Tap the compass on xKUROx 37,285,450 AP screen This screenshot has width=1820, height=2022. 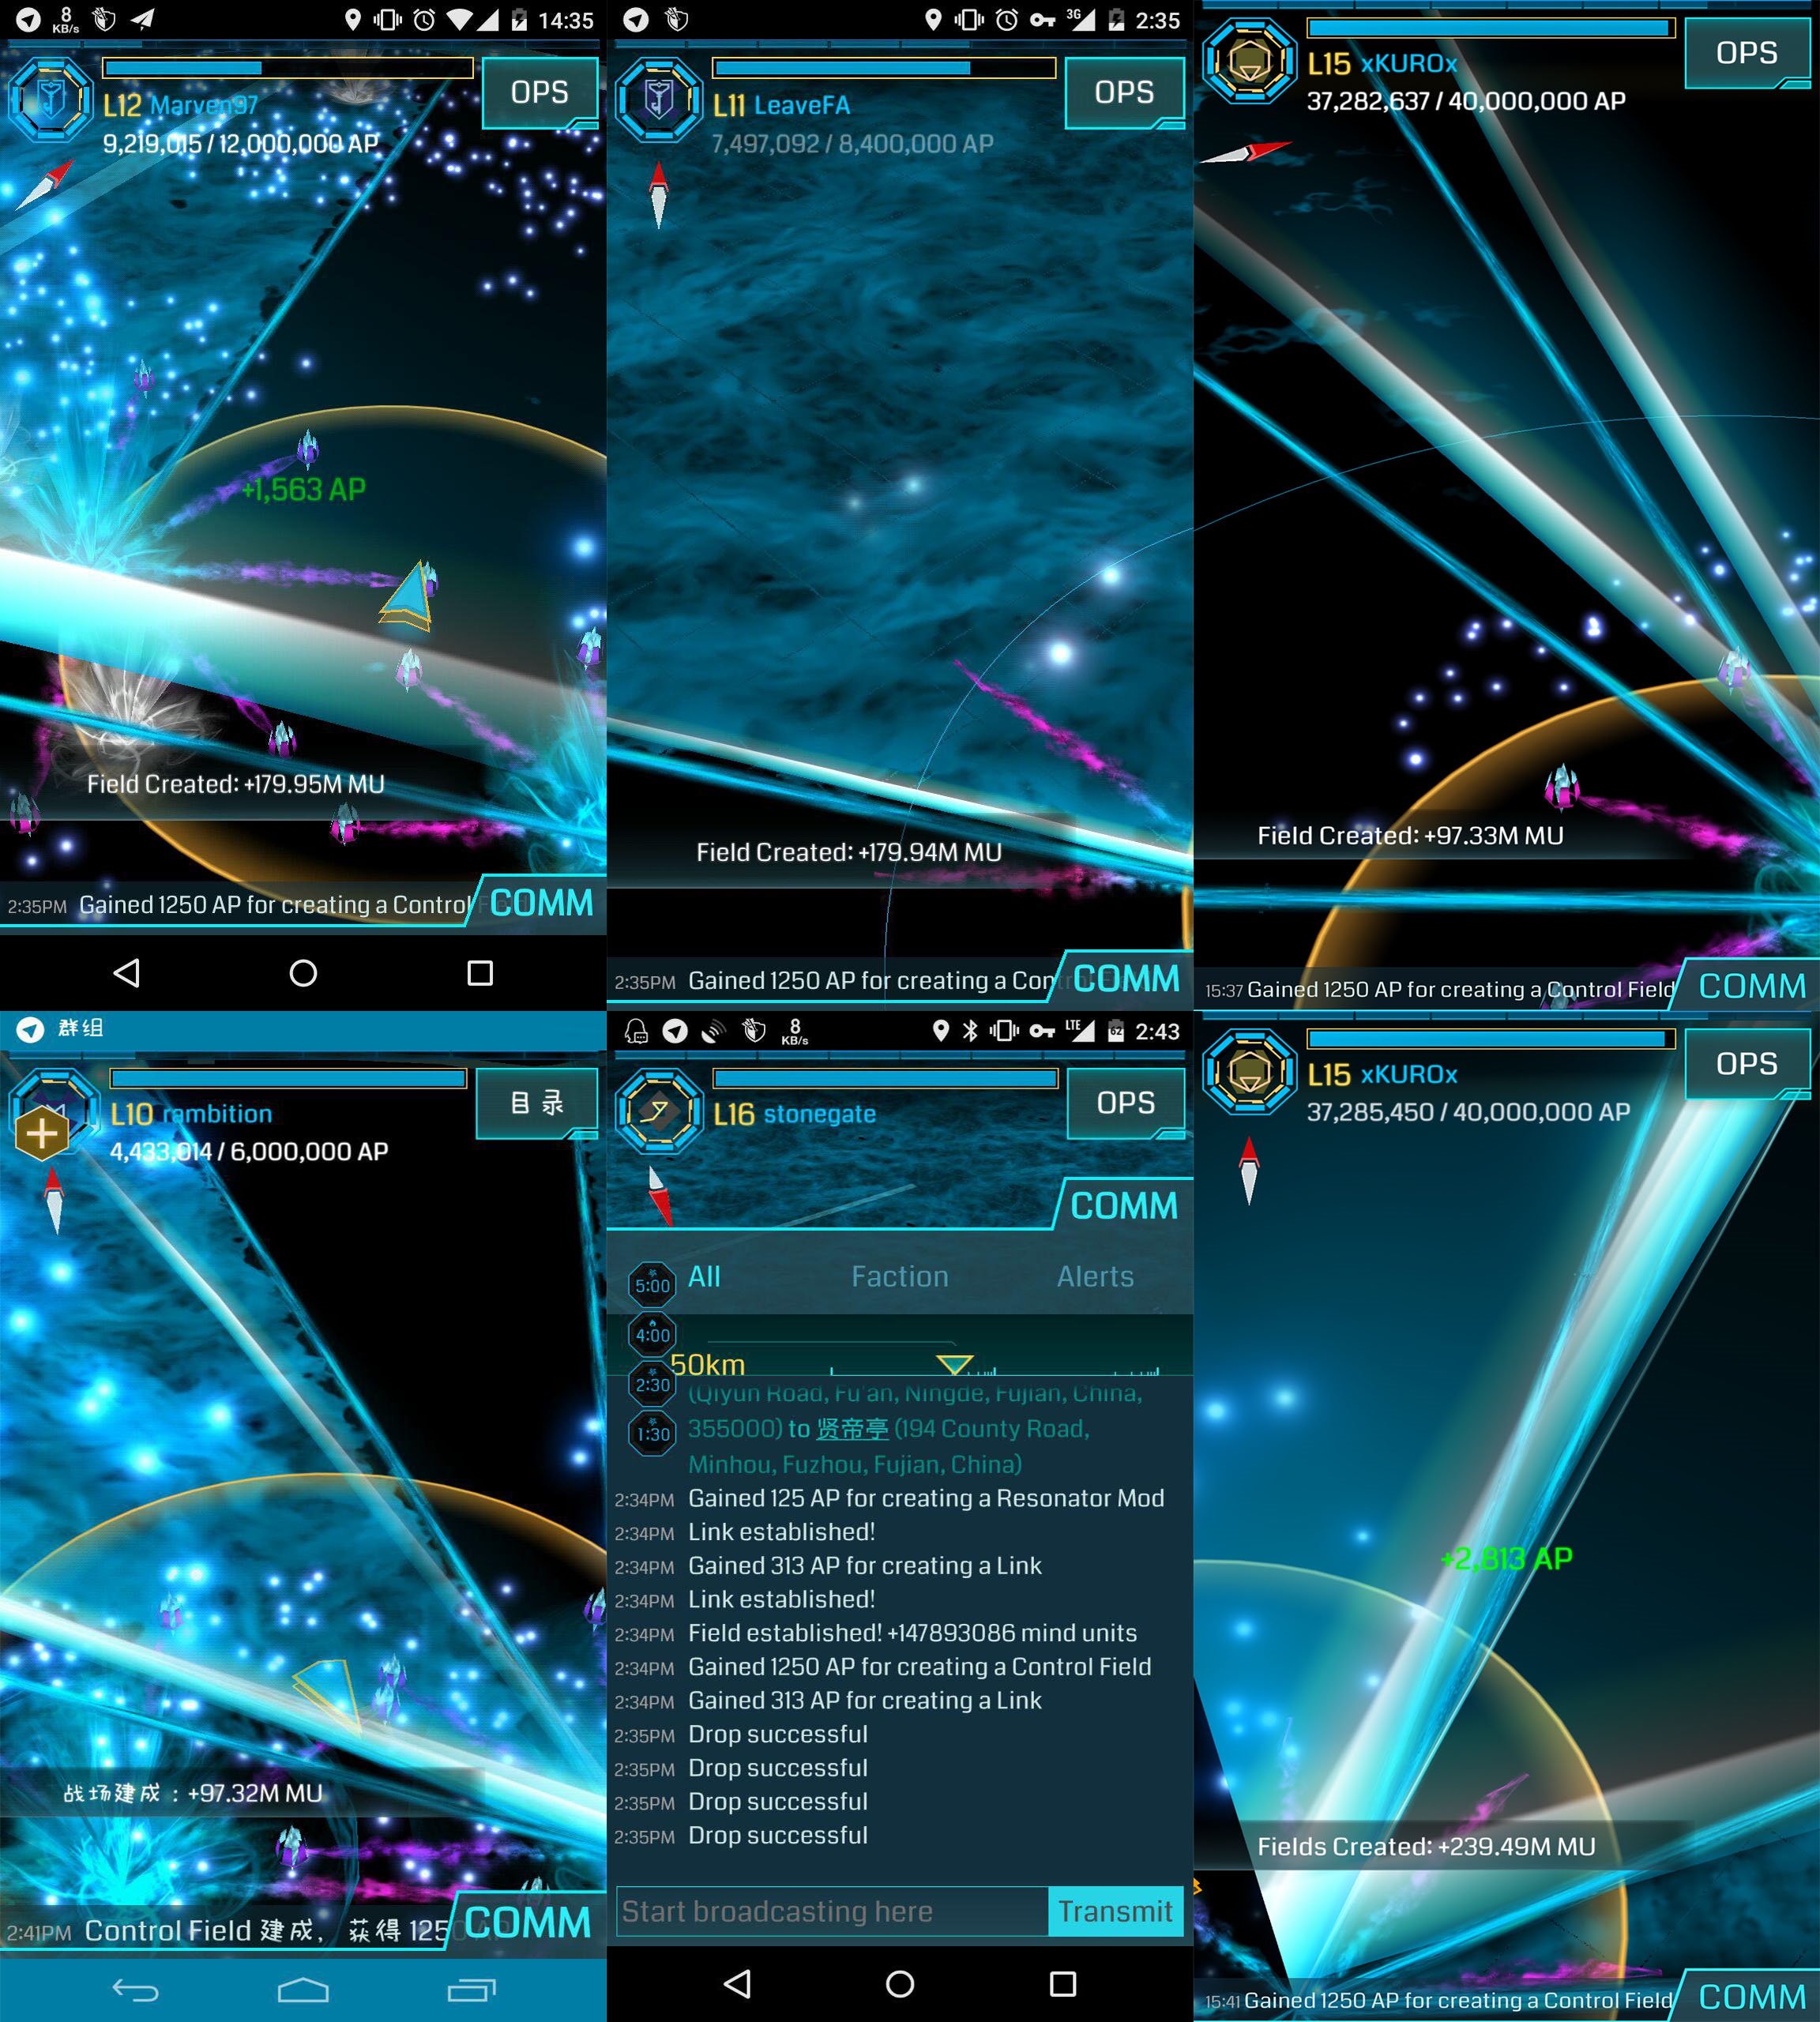click(1248, 1170)
